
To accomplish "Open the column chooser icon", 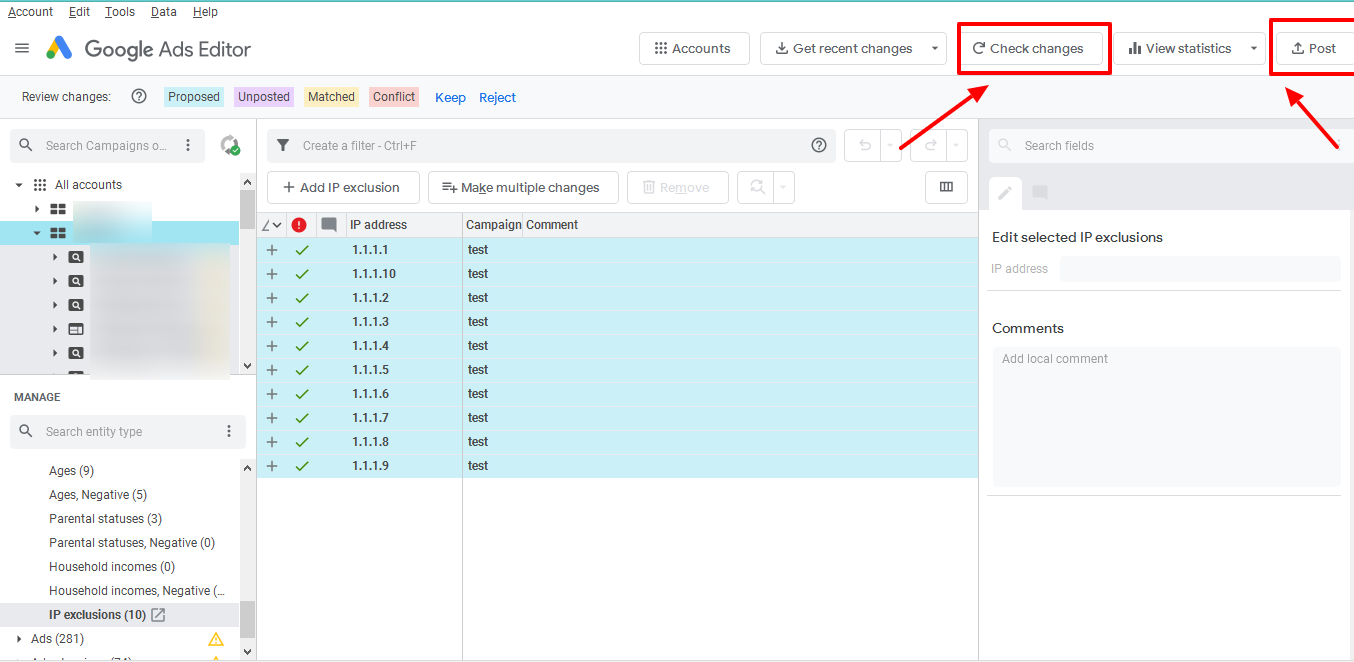I will (x=946, y=187).
